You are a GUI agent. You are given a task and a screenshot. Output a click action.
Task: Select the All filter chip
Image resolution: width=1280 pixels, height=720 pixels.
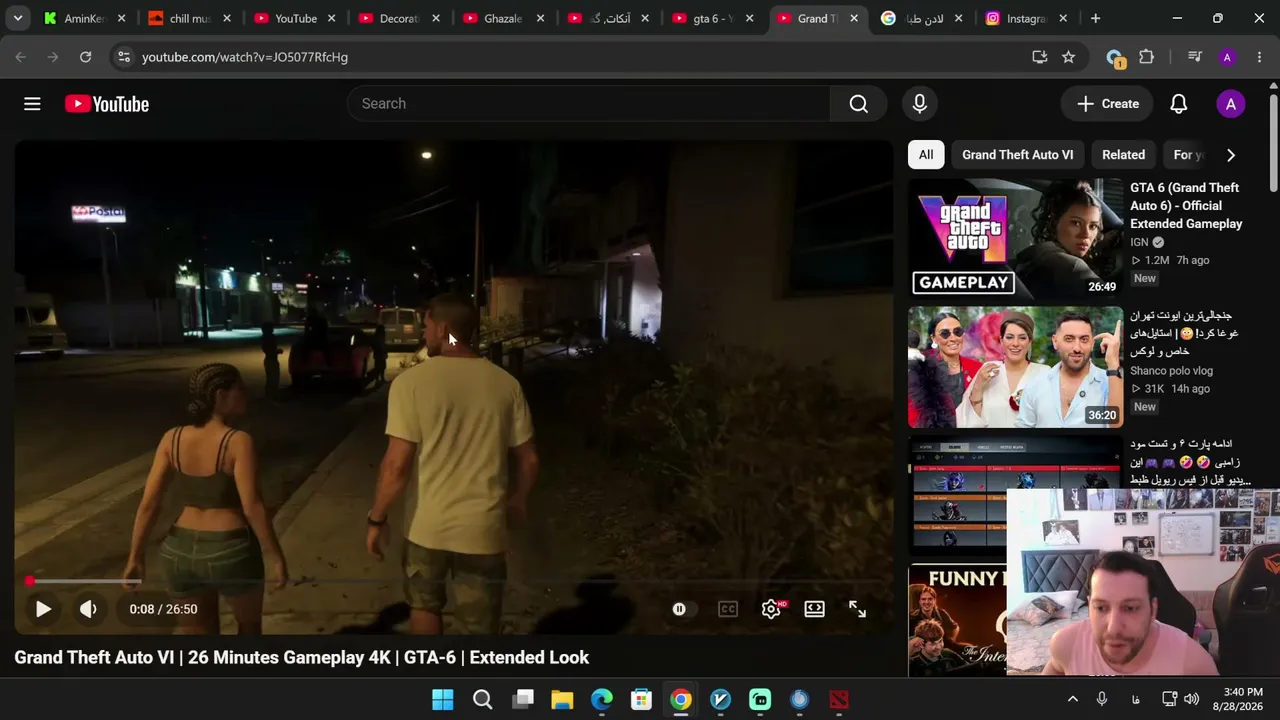(x=926, y=155)
